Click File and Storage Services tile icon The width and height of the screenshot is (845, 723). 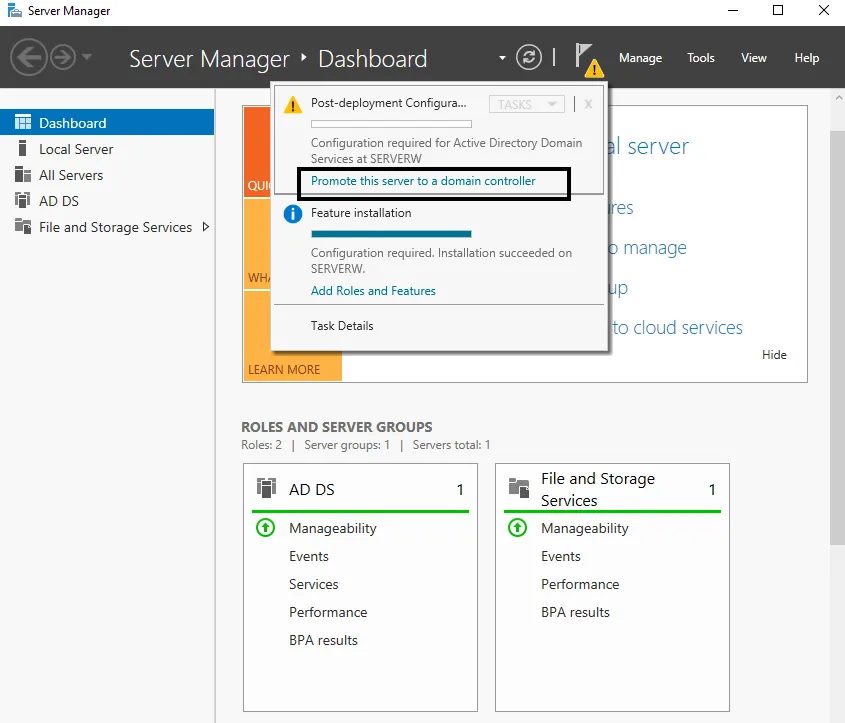[x=518, y=488]
